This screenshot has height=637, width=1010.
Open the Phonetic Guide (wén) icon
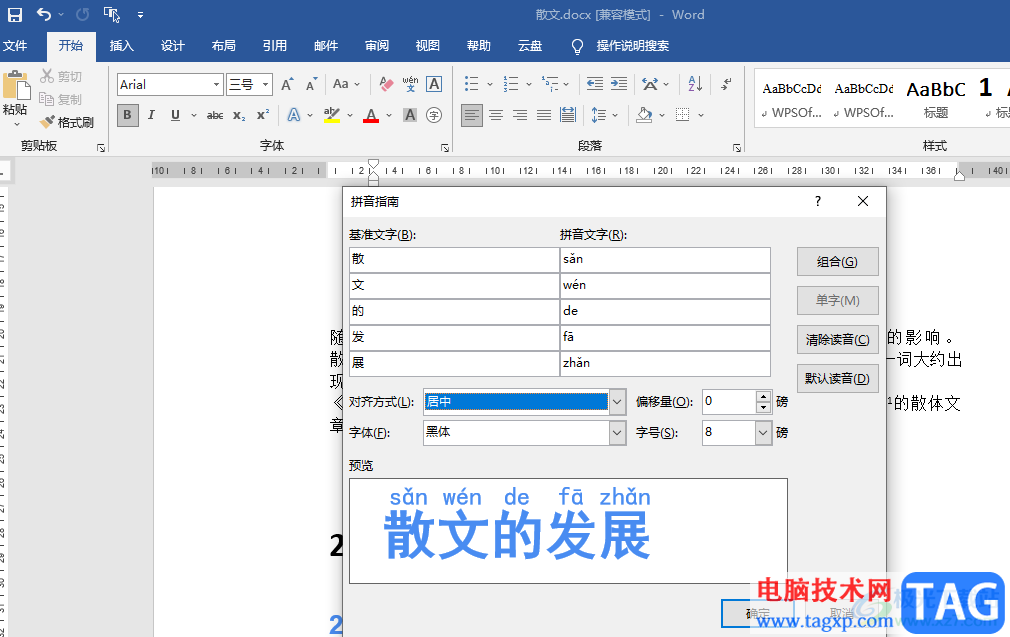pos(410,84)
